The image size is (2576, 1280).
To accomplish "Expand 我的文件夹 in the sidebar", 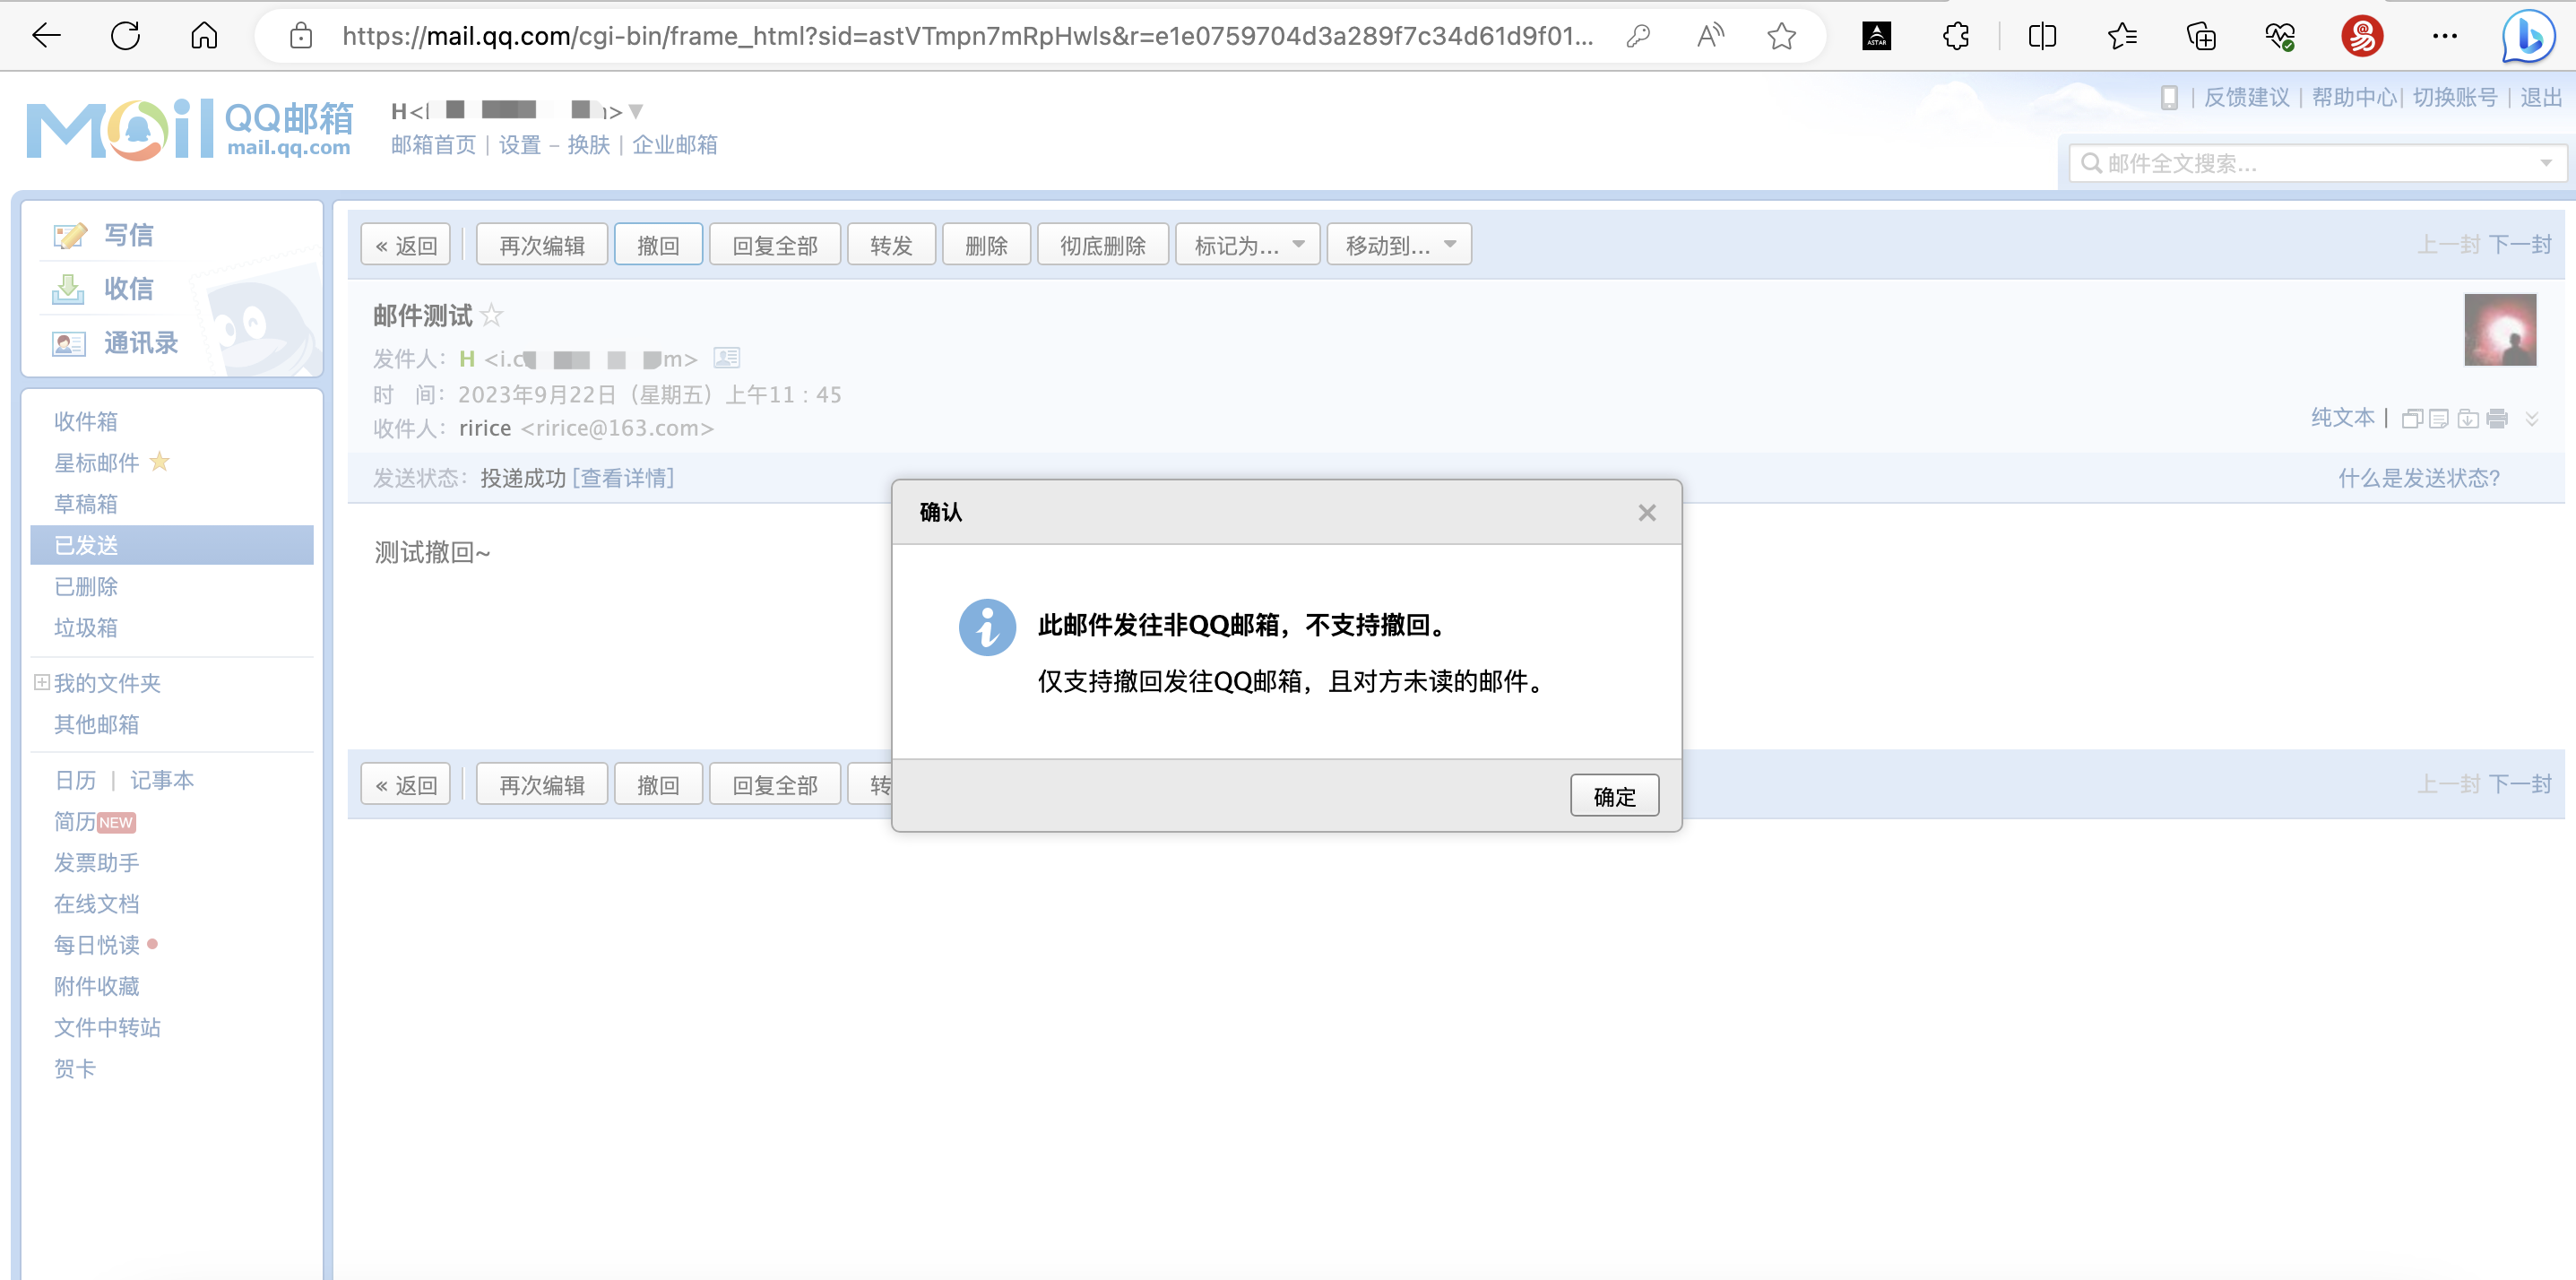I will tap(40, 682).
